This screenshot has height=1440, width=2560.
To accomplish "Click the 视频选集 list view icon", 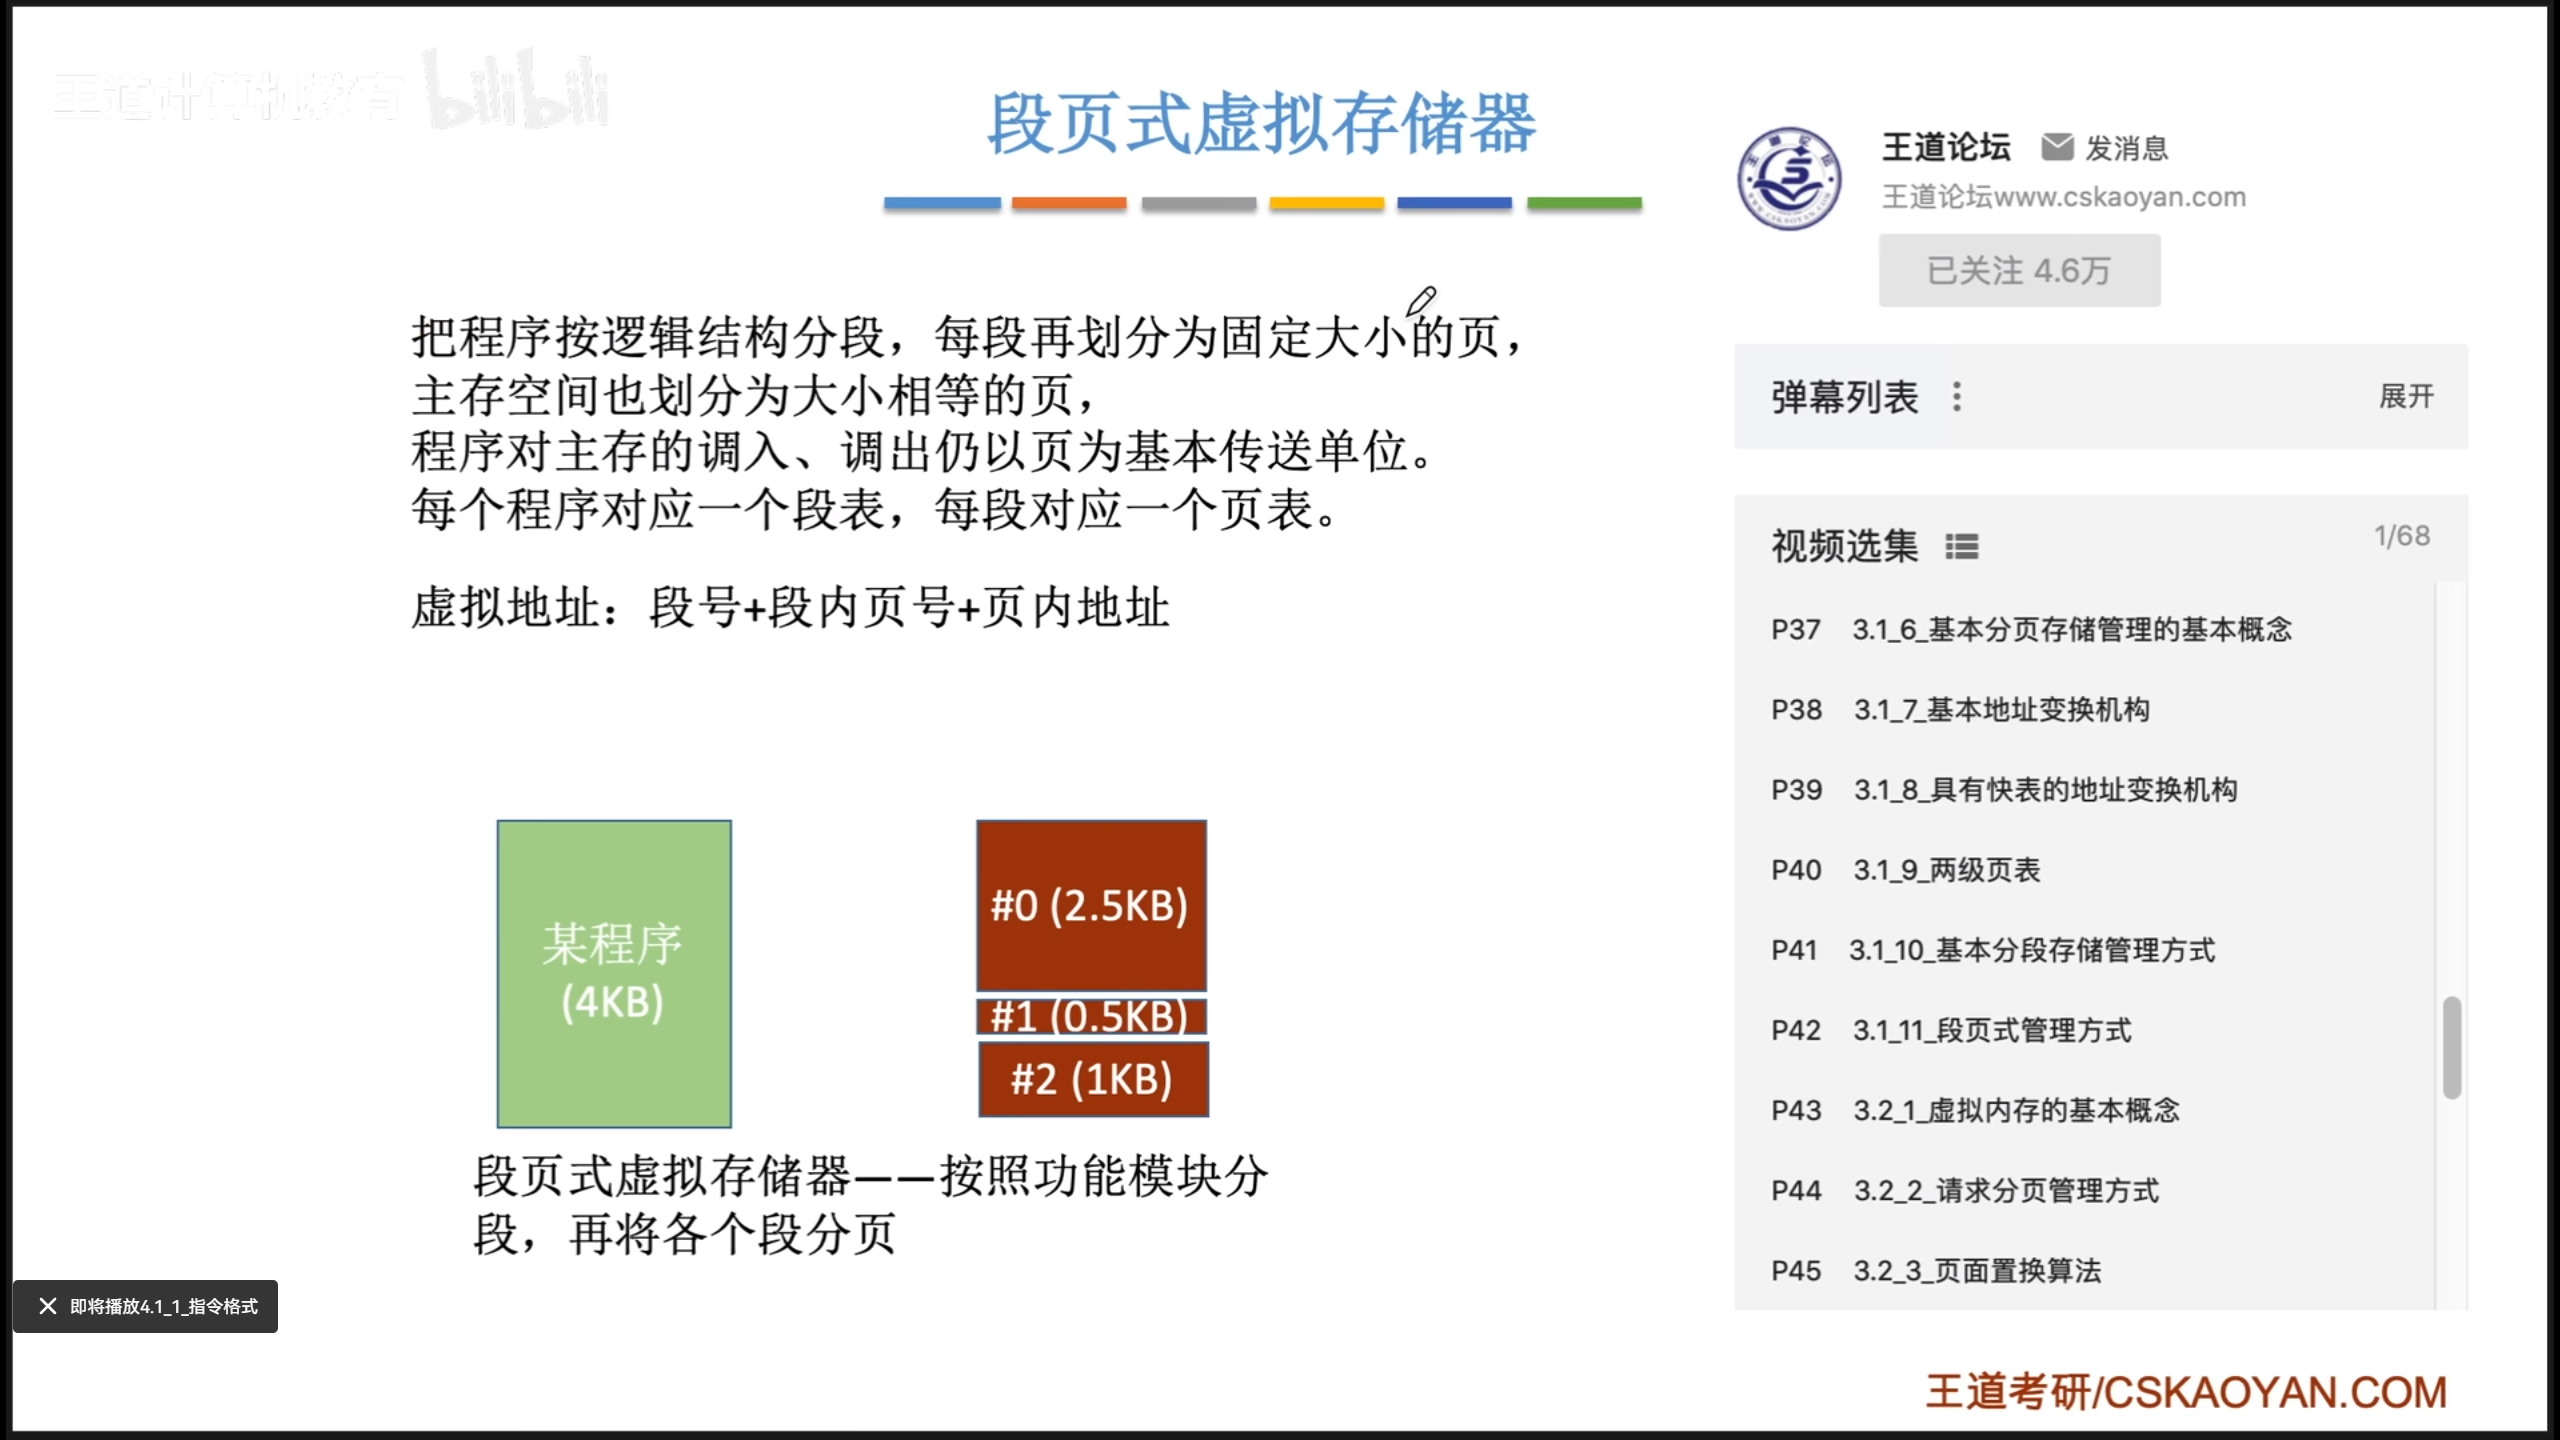I will 1961,547.
